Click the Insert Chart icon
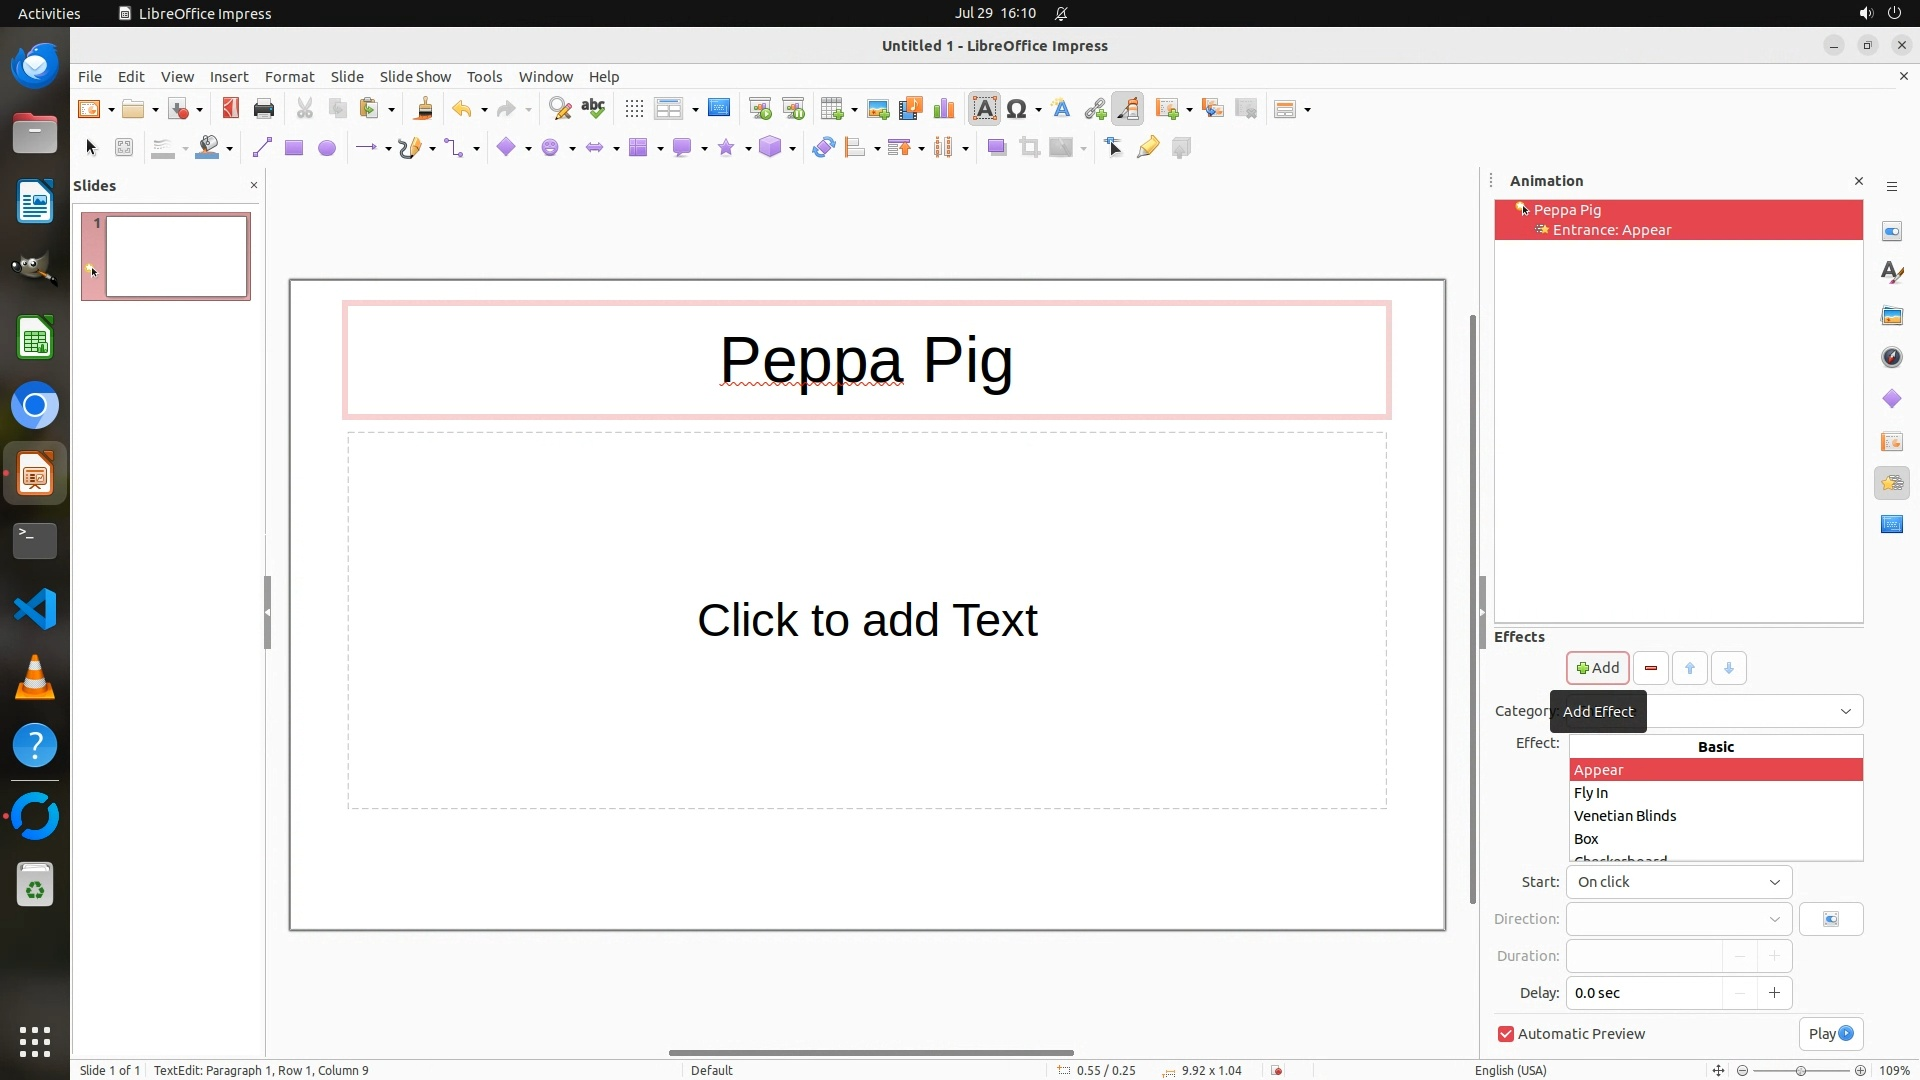 (943, 109)
